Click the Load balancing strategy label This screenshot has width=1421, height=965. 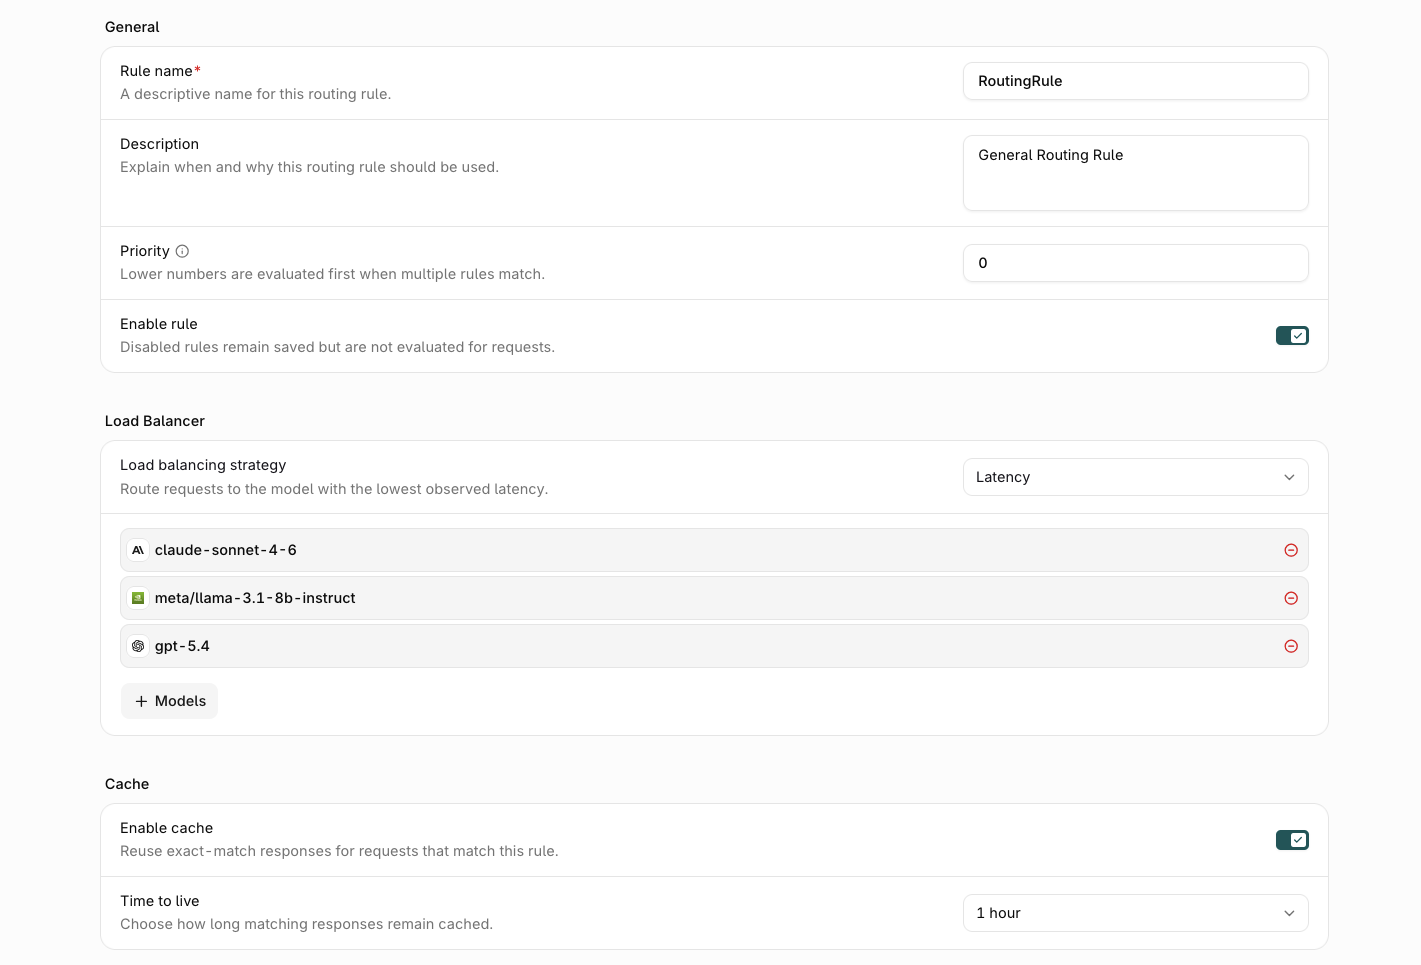[203, 465]
